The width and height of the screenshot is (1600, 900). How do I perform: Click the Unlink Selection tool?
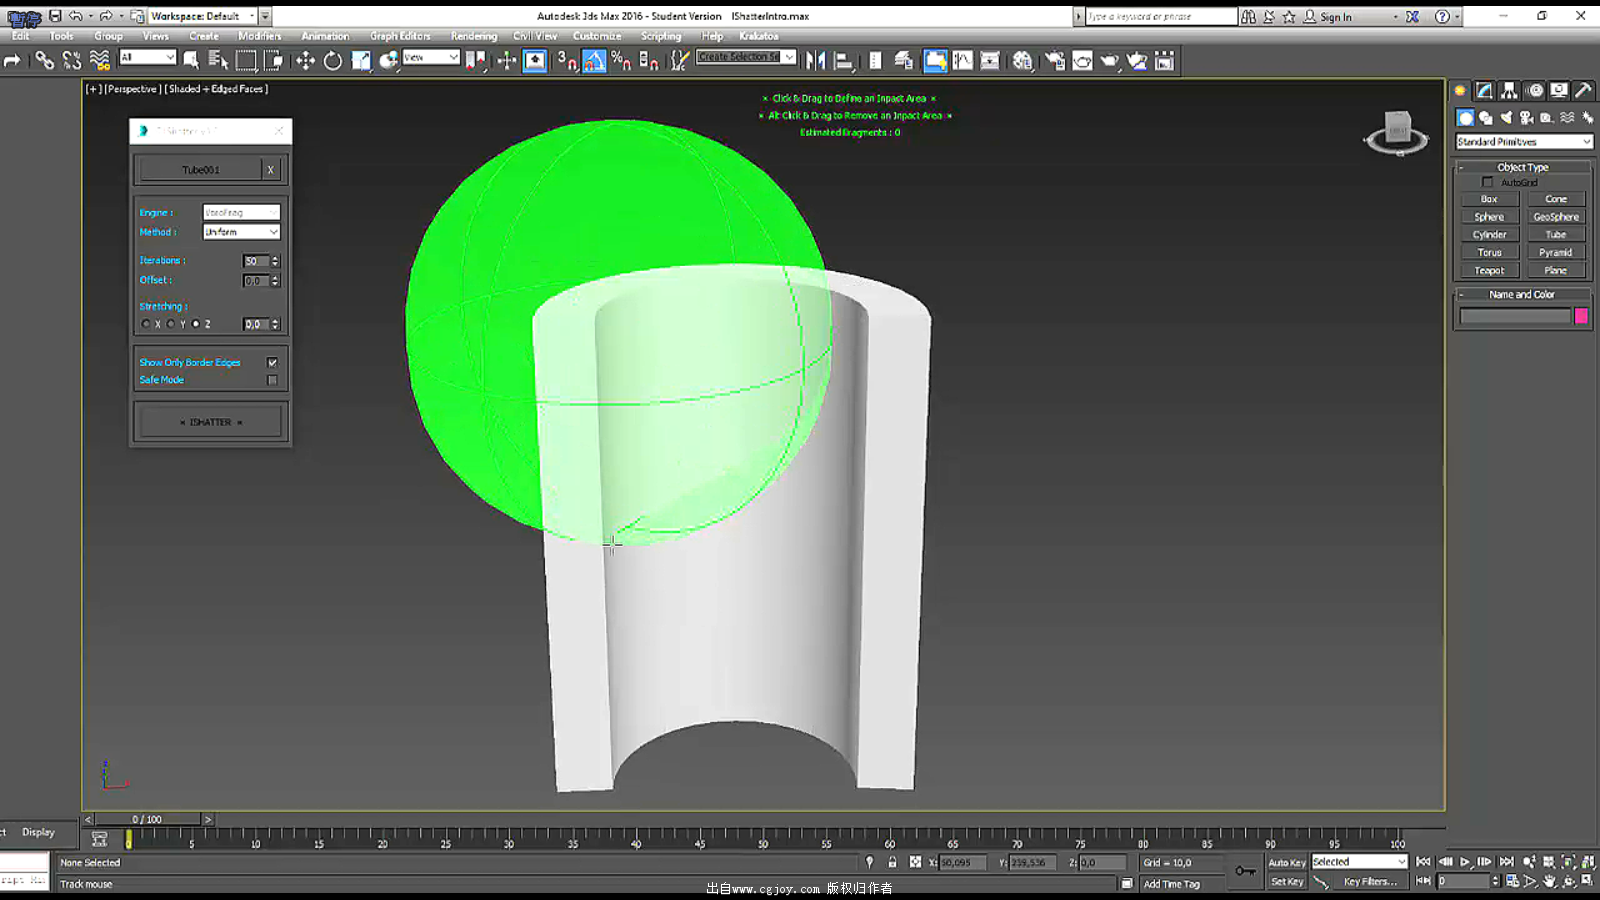pos(72,61)
